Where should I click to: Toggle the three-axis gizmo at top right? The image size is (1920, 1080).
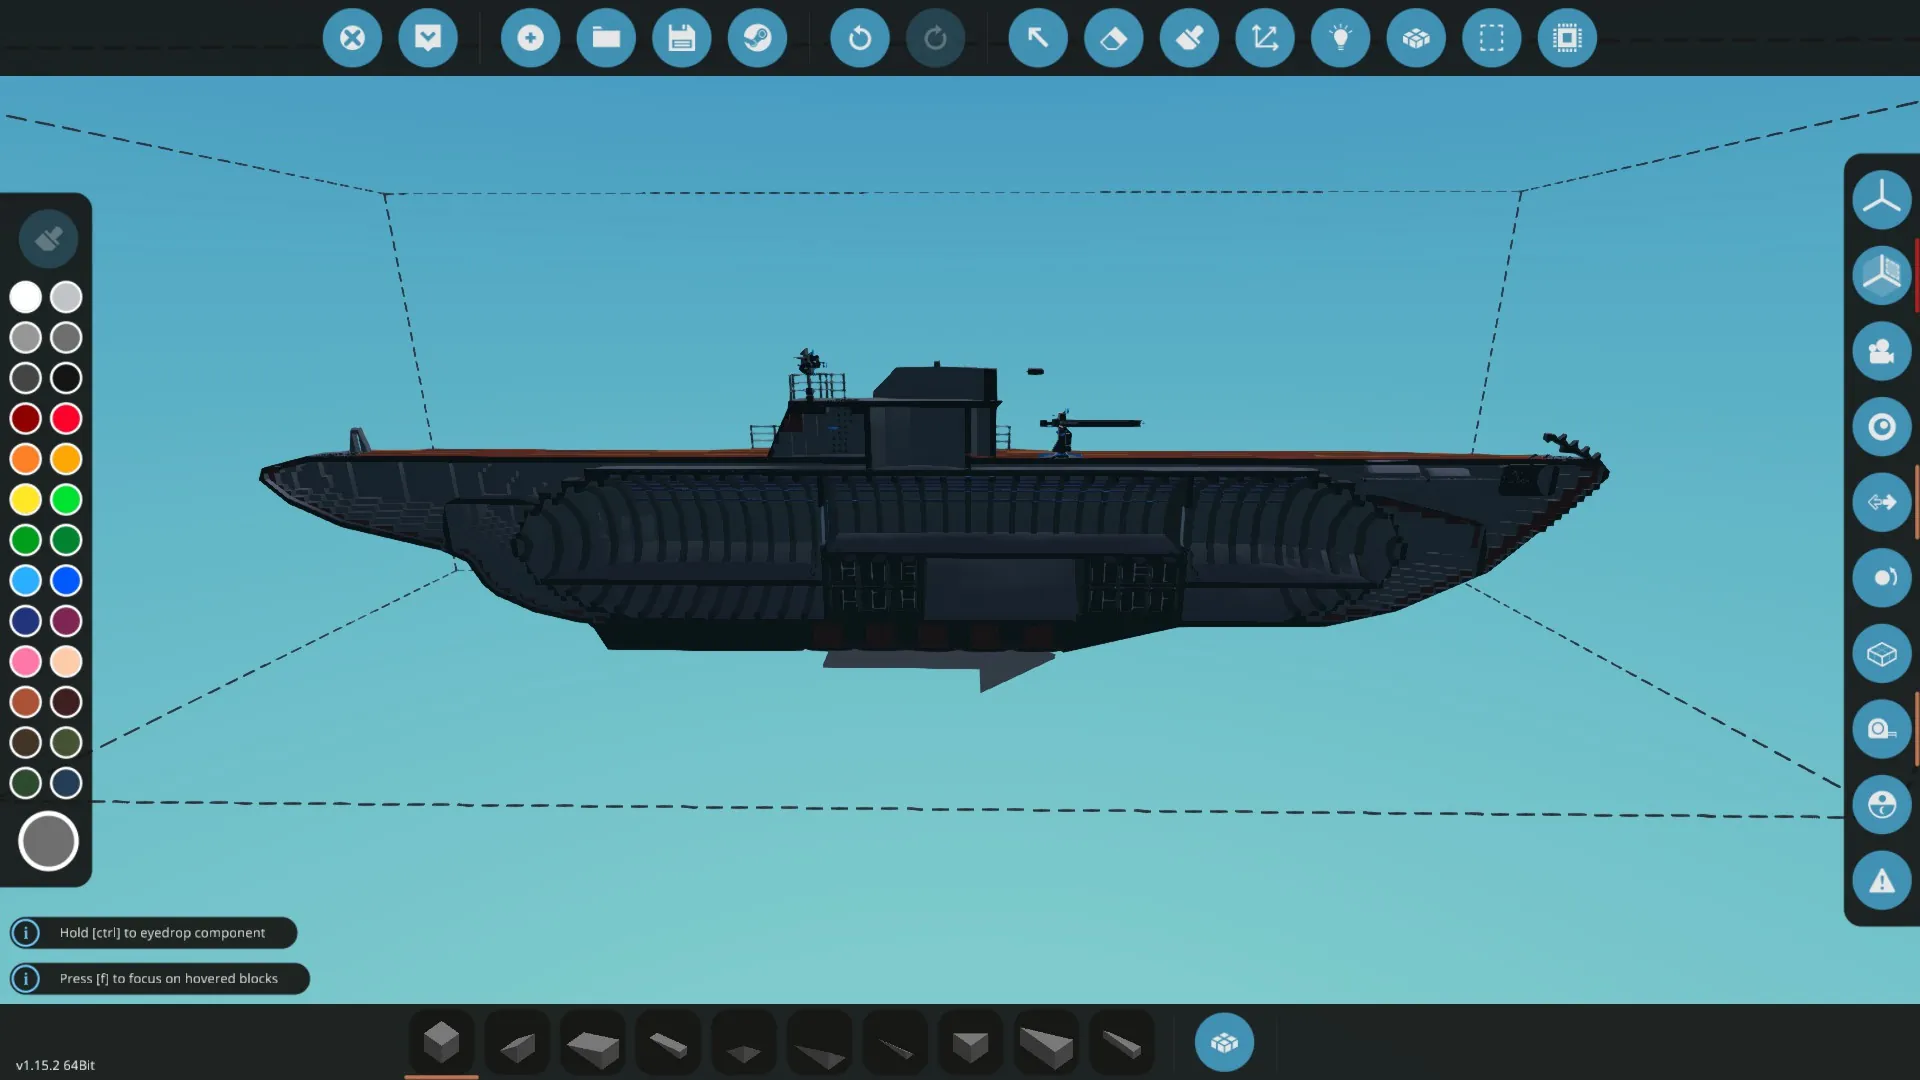[x=1881, y=198]
